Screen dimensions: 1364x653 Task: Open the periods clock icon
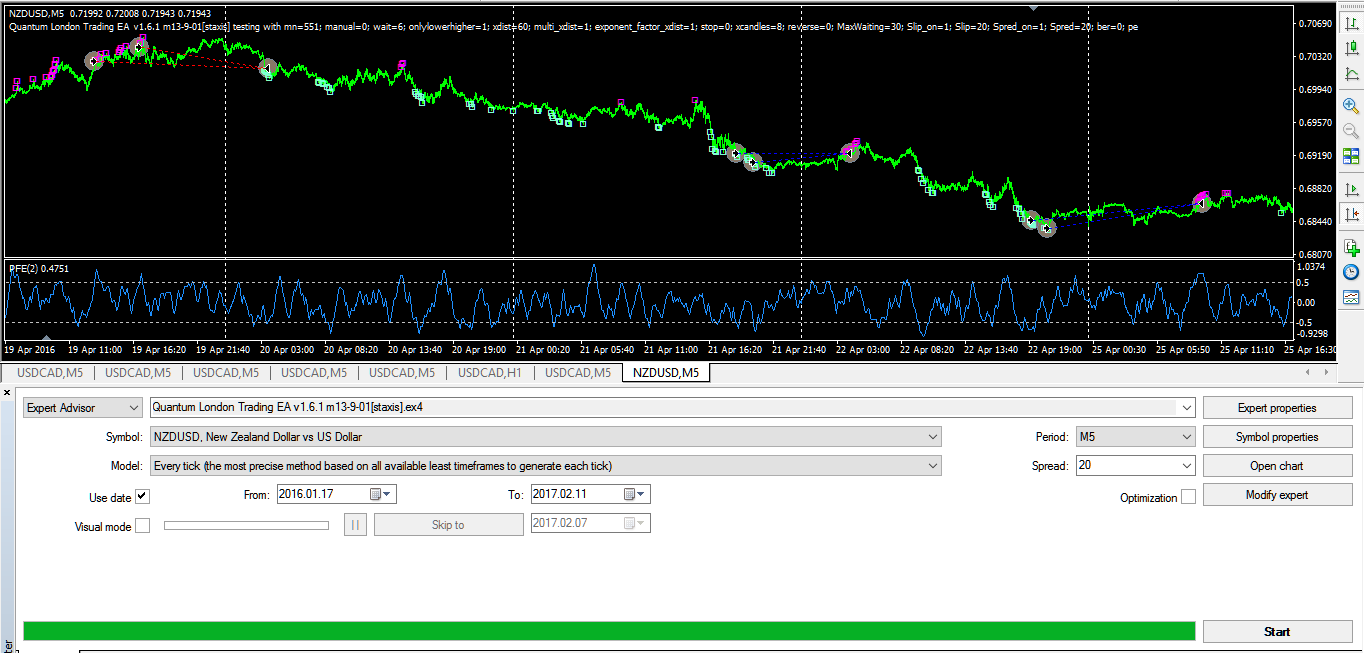(x=1351, y=272)
